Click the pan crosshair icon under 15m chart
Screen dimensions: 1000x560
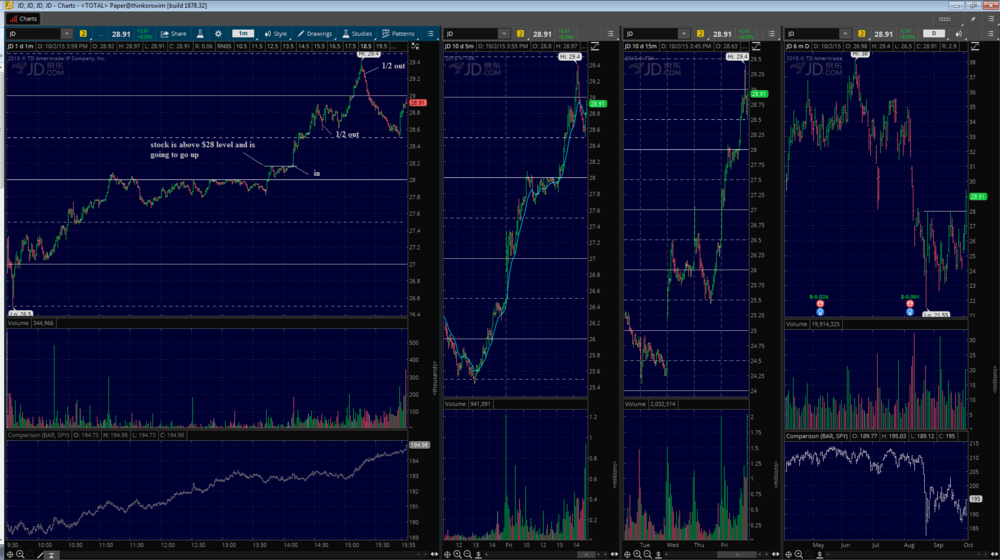pyautogui.click(x=627, y=555)
